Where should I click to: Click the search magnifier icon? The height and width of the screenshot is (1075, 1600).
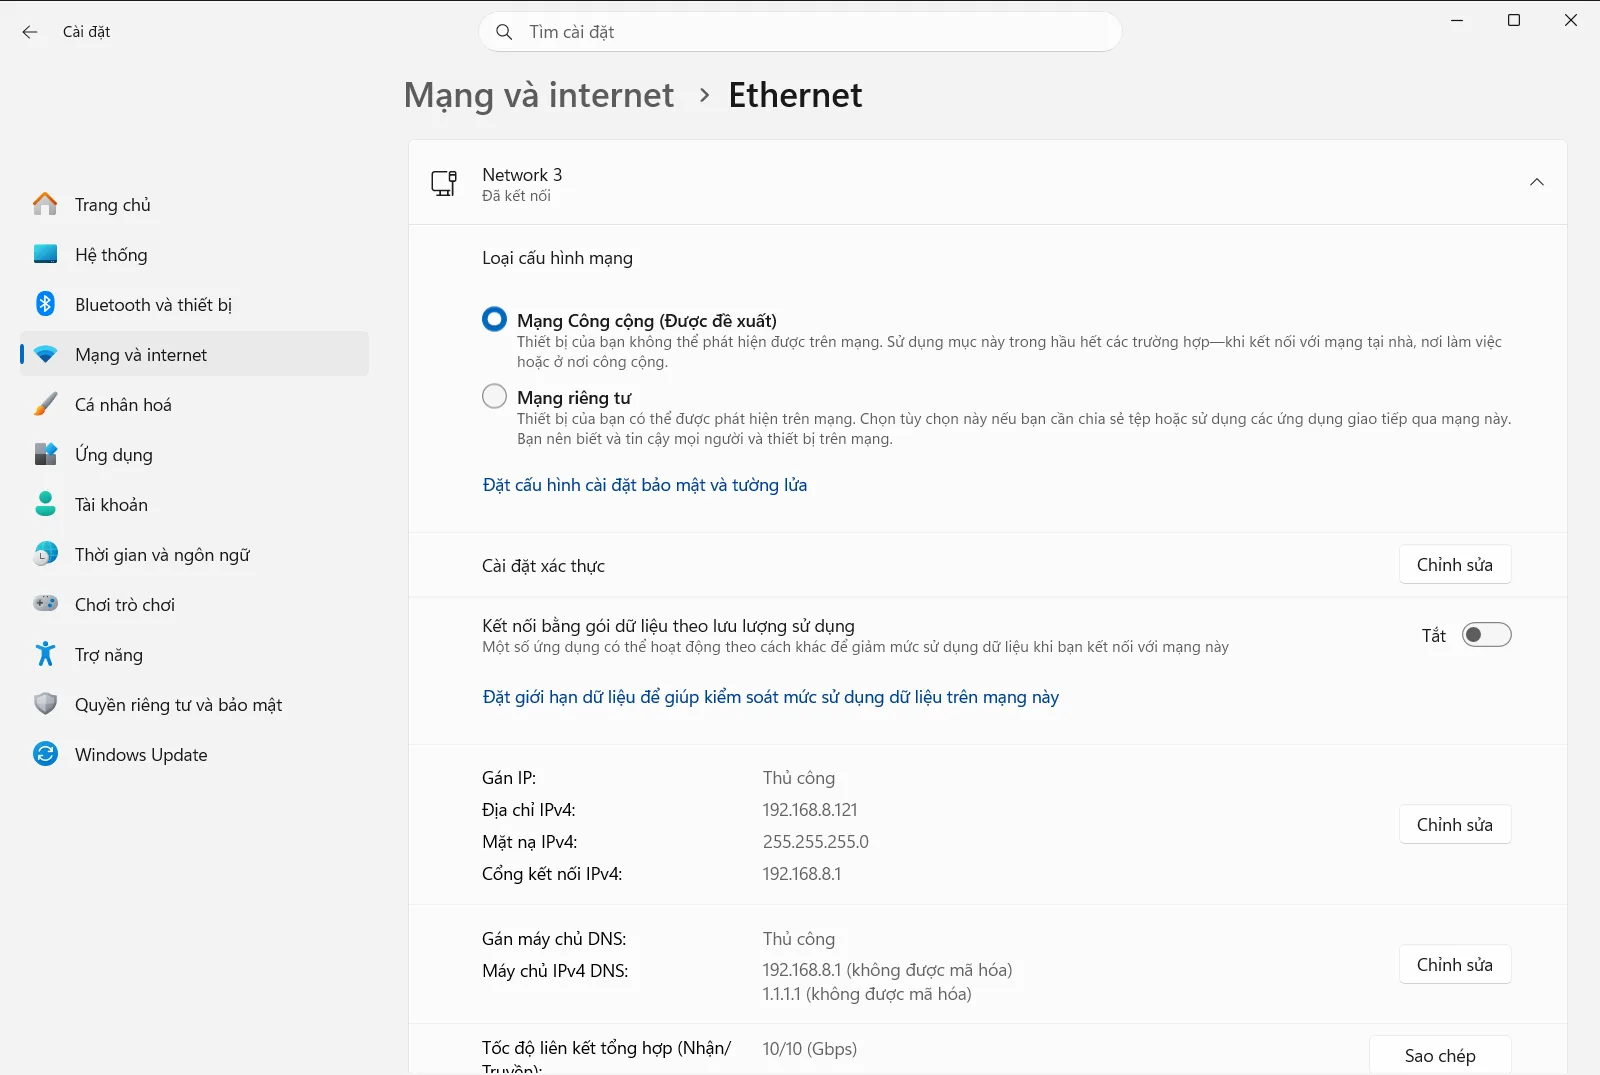coord(504,32)
